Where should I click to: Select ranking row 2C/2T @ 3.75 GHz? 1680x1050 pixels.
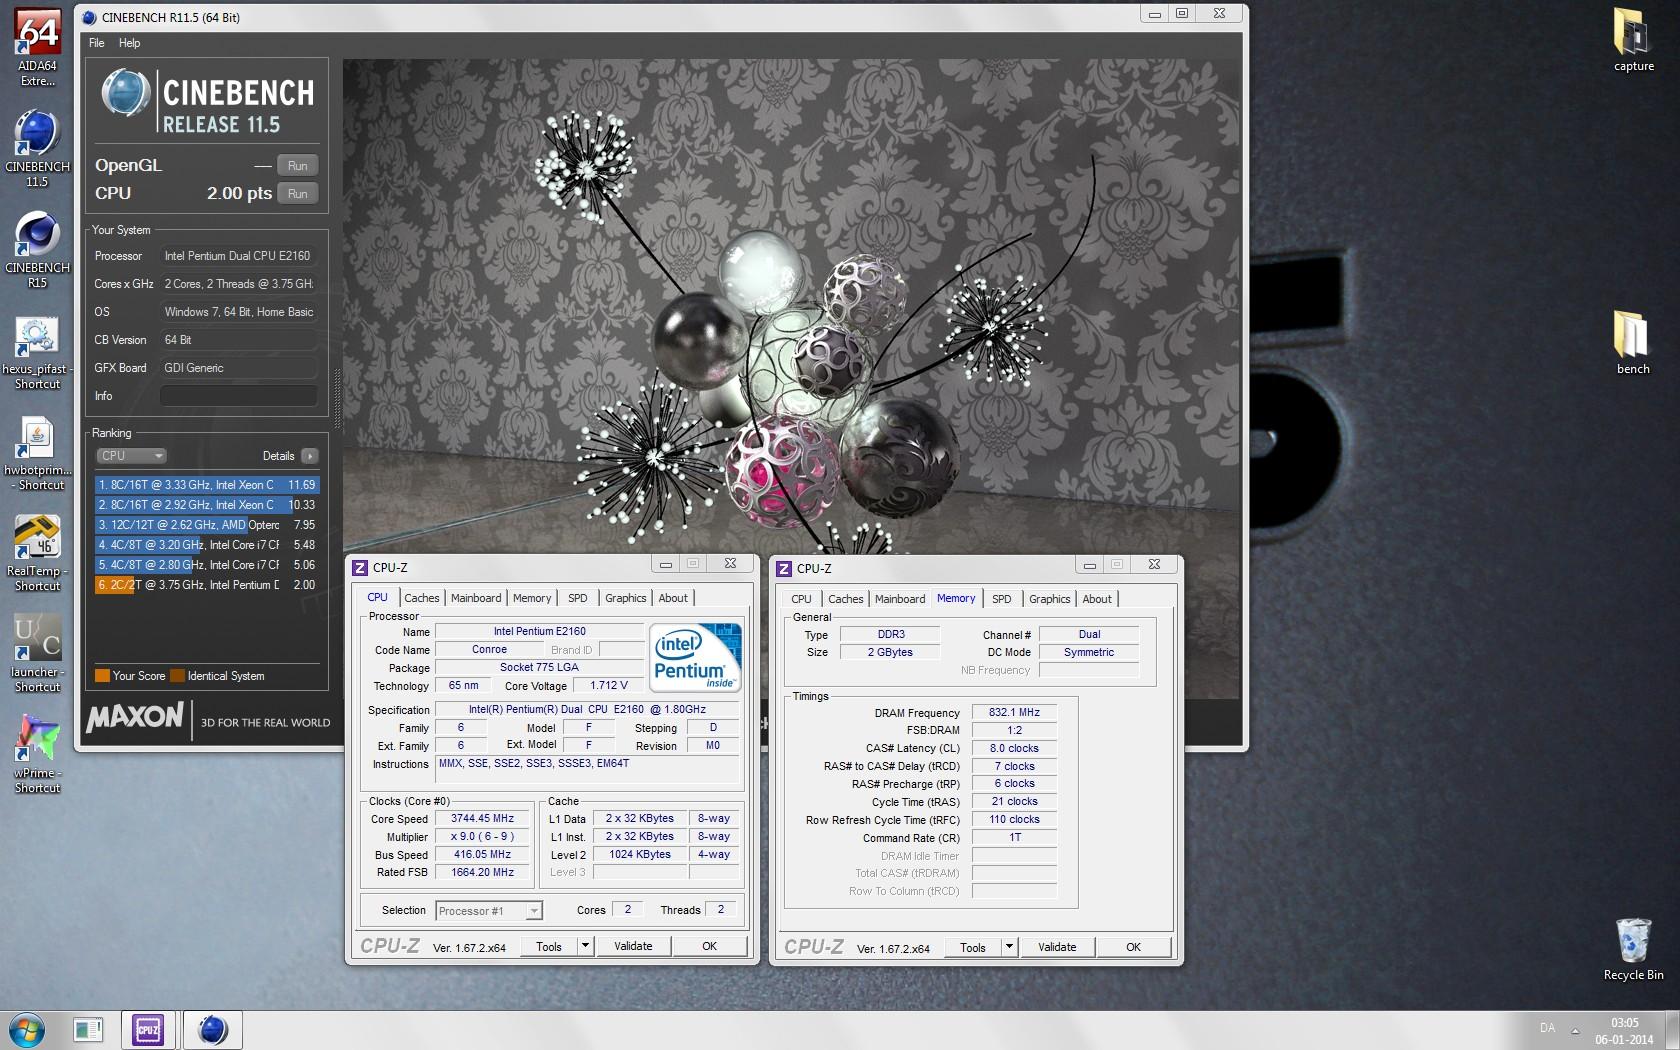(207, 585)
